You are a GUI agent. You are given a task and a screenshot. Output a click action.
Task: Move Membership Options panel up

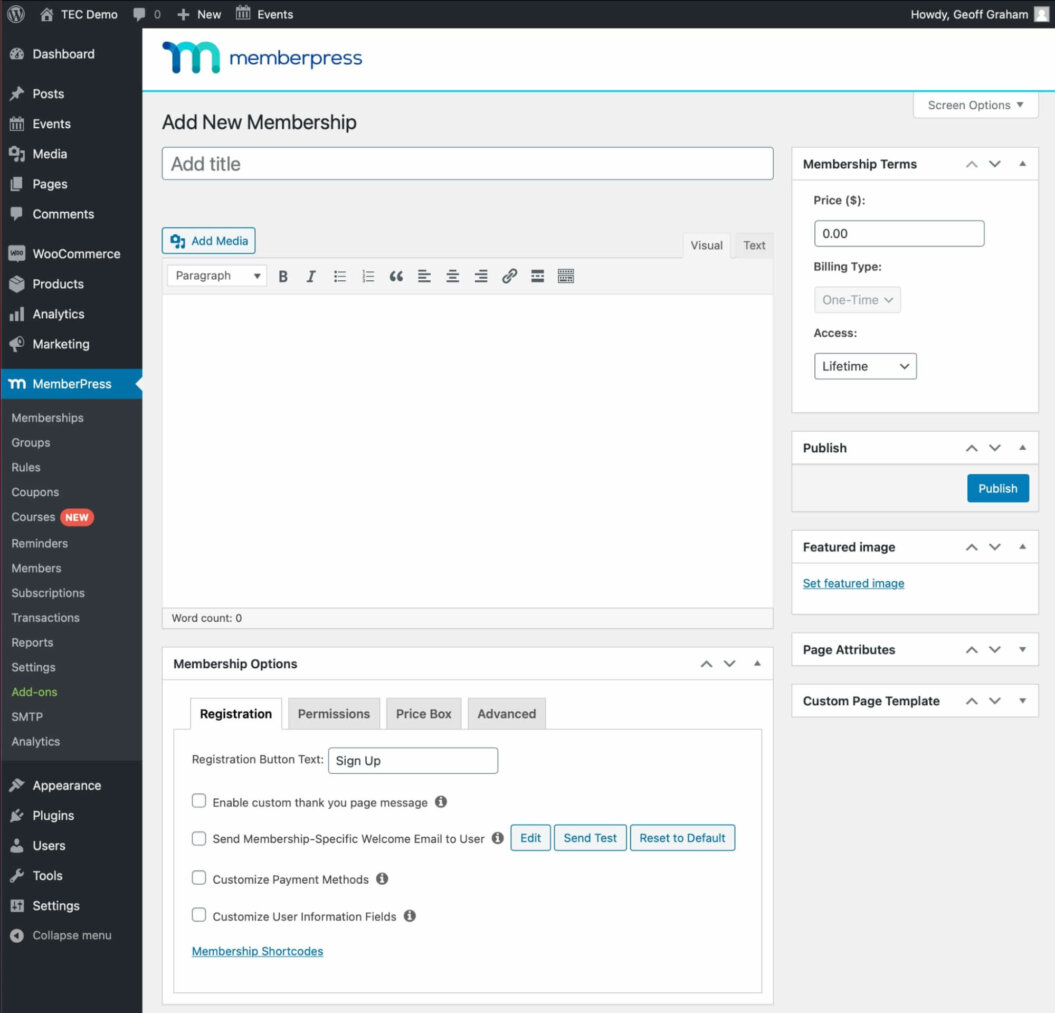coord(706,664)
